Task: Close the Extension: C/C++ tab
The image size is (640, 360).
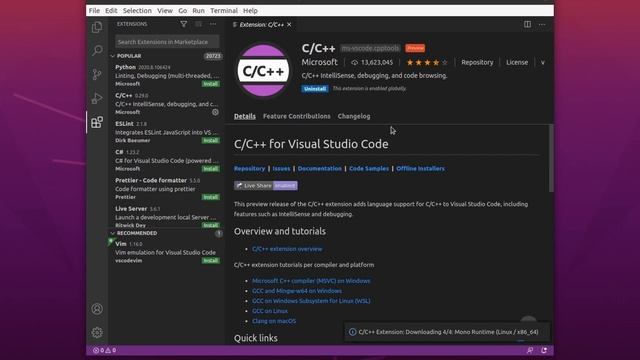Action: coord(289,24)
